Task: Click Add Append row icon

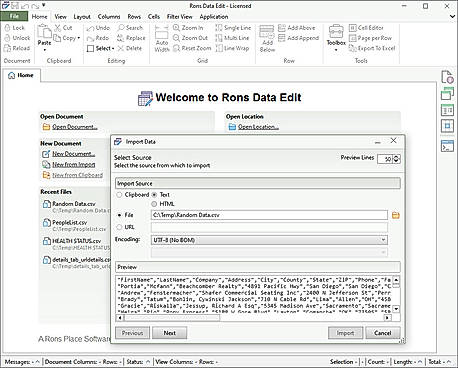Action: coord(282,38)
